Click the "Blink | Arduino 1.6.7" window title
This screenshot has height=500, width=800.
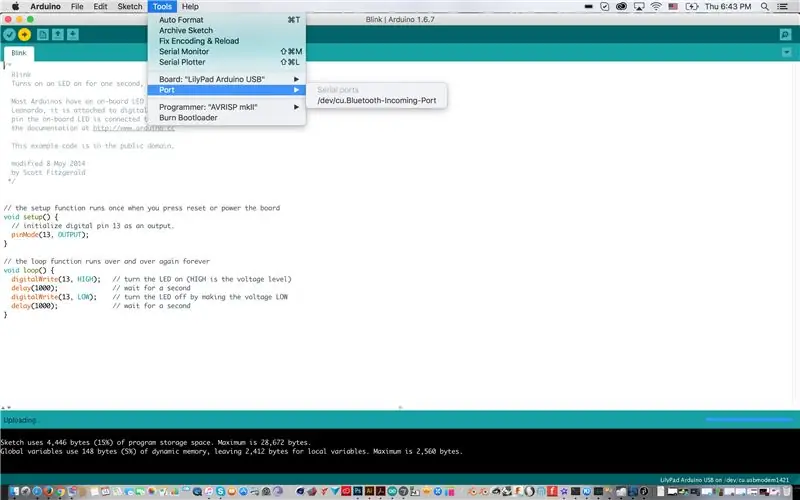pos(400,19)
